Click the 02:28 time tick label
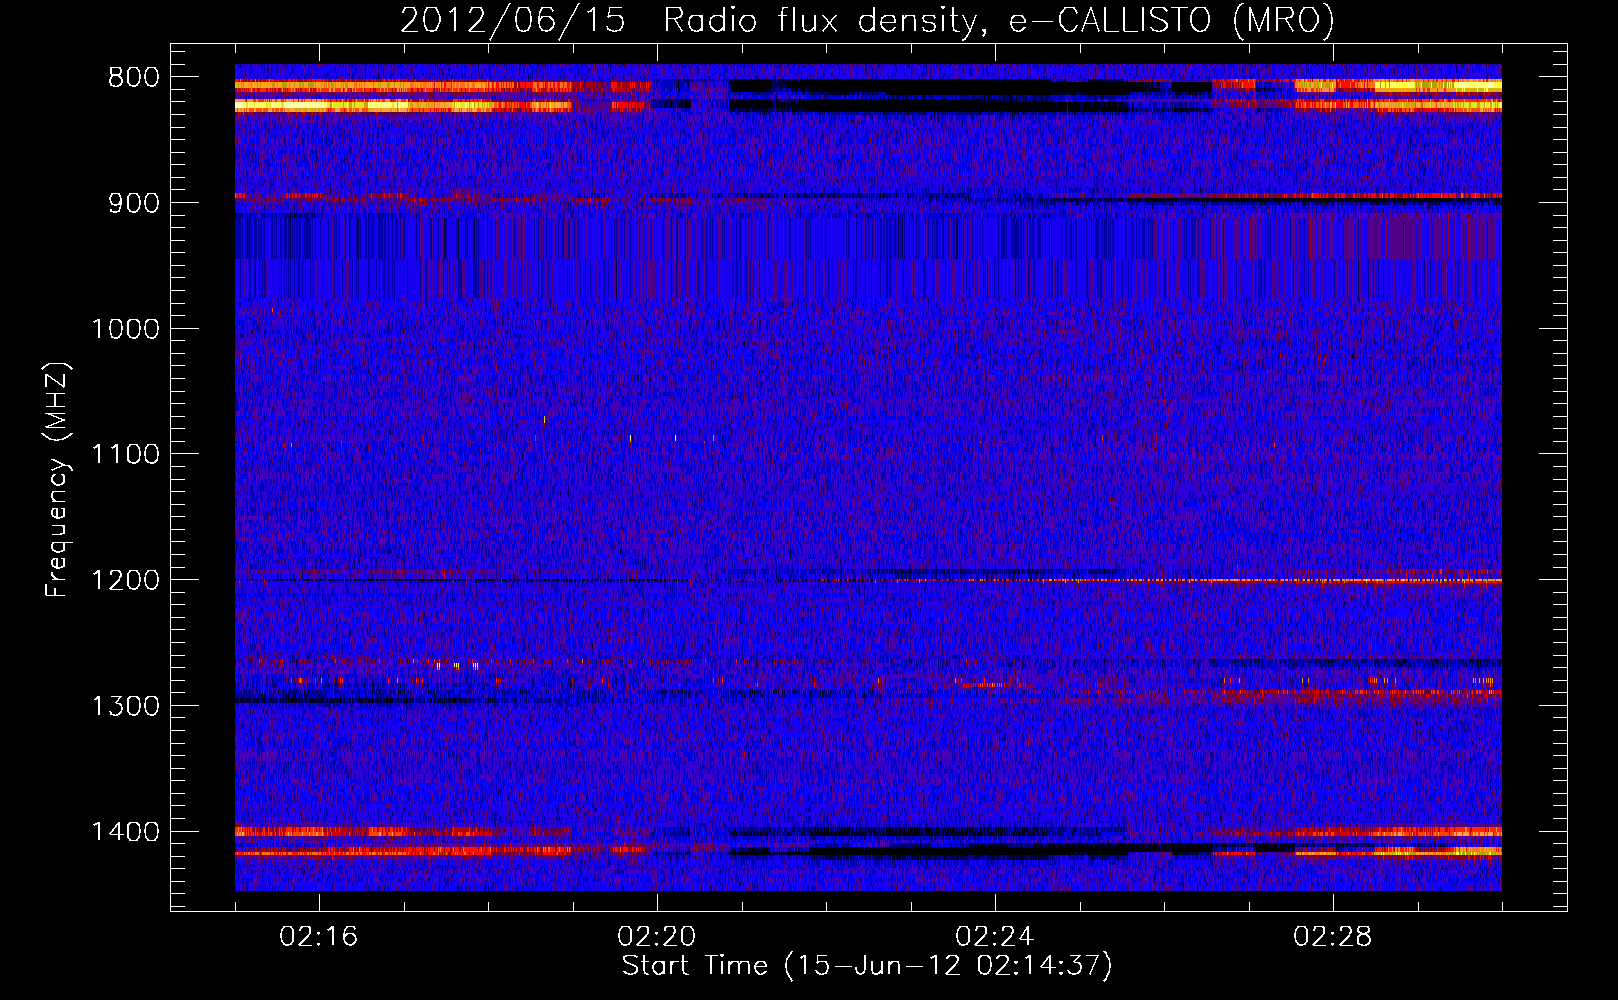 [1333, 937]
